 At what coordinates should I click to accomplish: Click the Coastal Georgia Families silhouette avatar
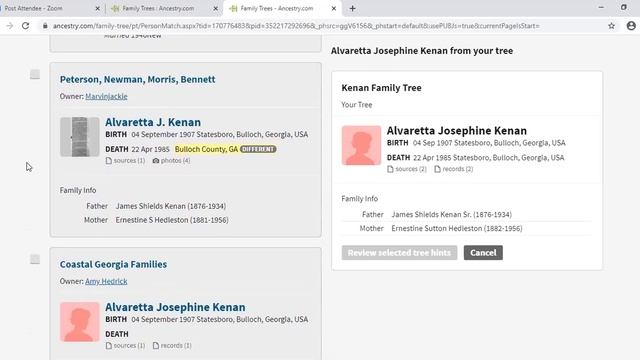80,322
